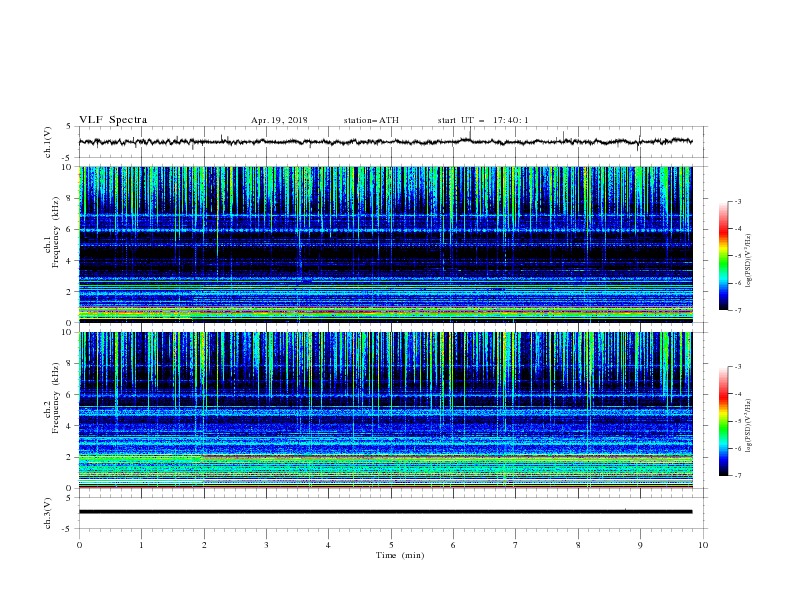Select the ch.1 spectrogram panel
This screenshot has height=612, width=792.
click(386, 244)
